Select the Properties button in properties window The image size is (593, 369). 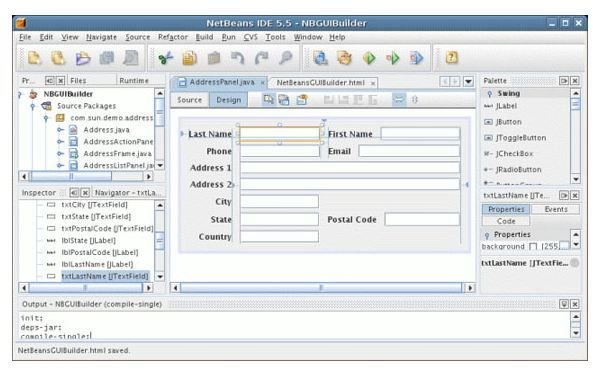[506, 209]
